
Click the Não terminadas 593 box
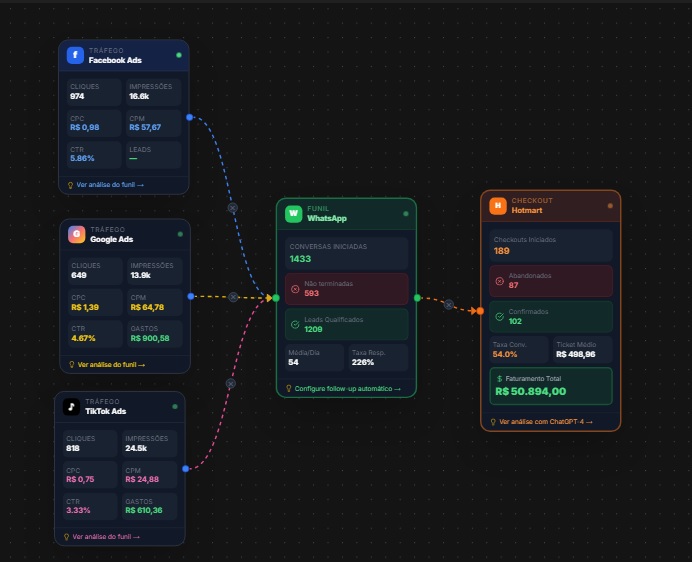tap(346, 289)
